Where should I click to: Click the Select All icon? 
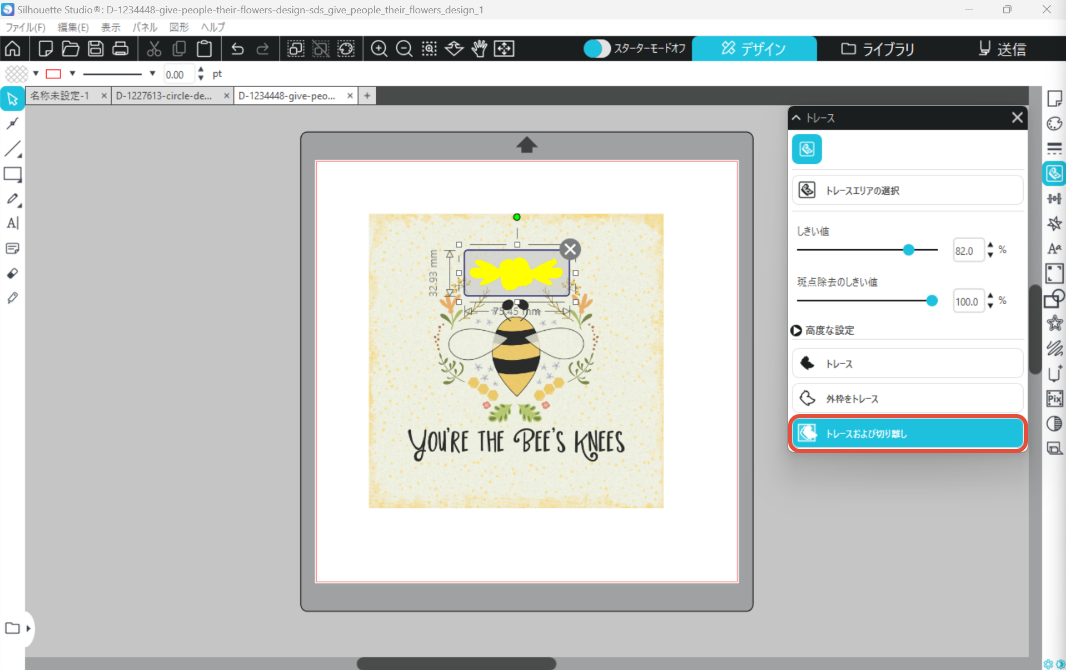click(x=296, y=48)
